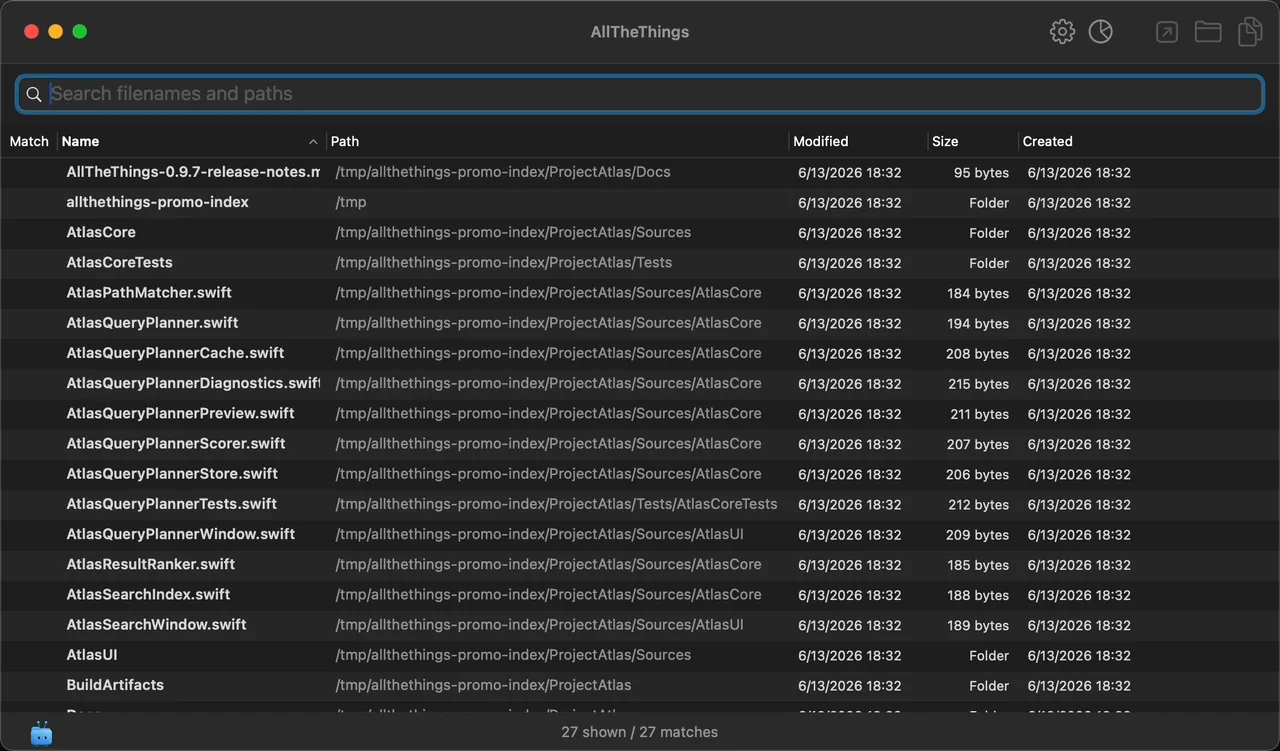Click the ProjectAtlas/Docs path cell

click(503, 172)
